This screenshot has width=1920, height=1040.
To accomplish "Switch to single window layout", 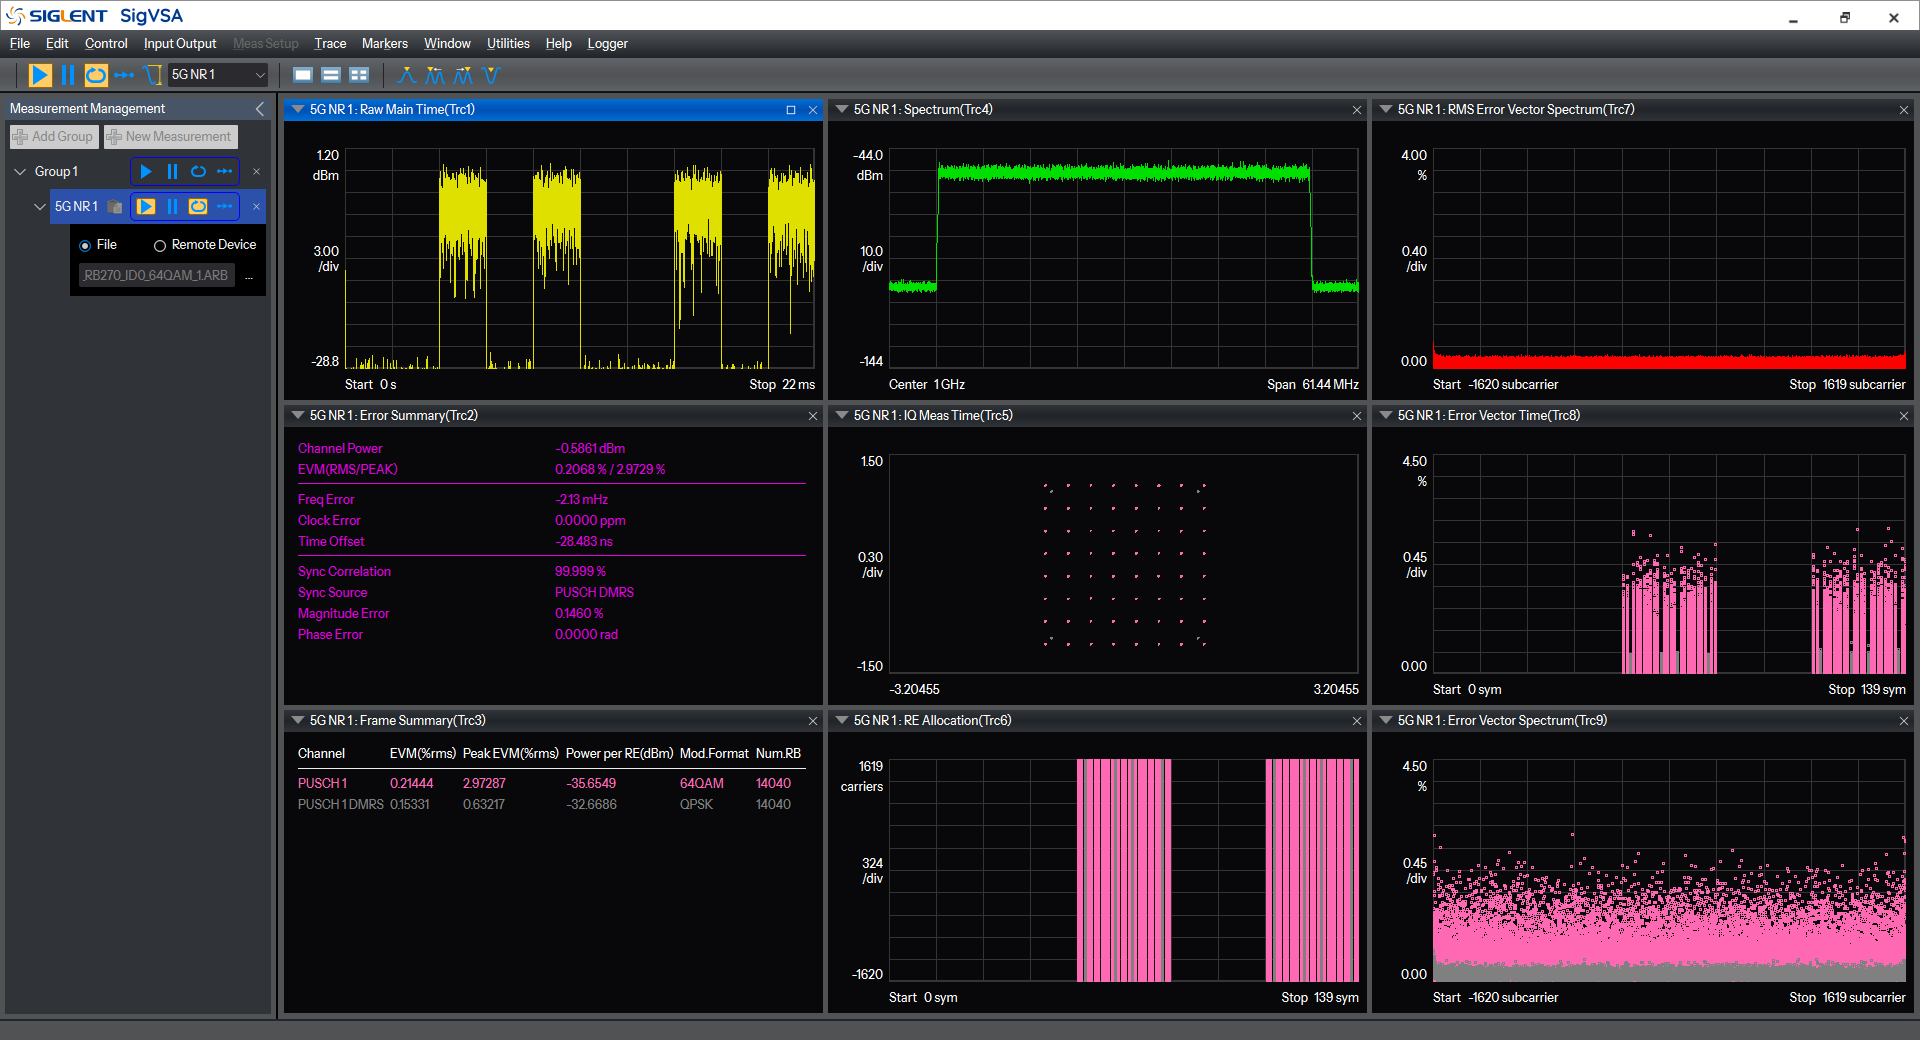I will pos(303,75).
